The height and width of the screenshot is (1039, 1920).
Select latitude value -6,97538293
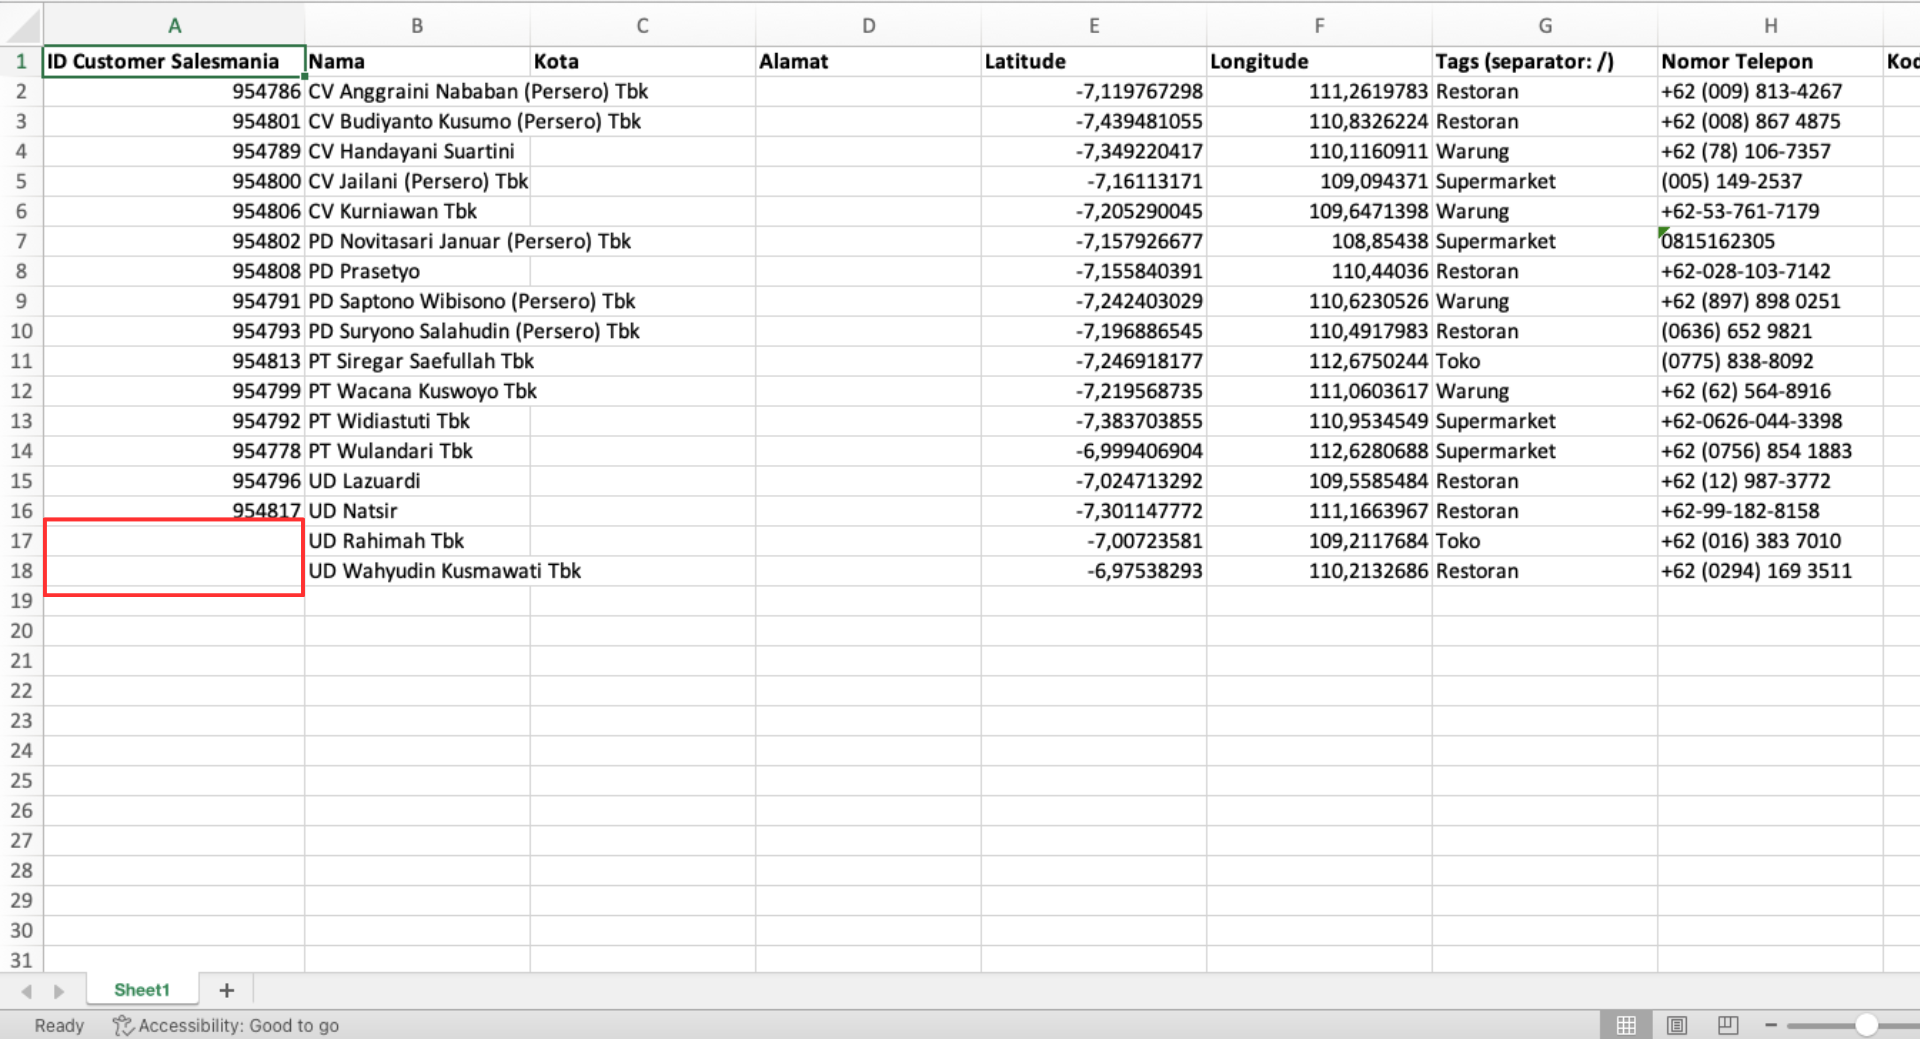[1094, 571]
